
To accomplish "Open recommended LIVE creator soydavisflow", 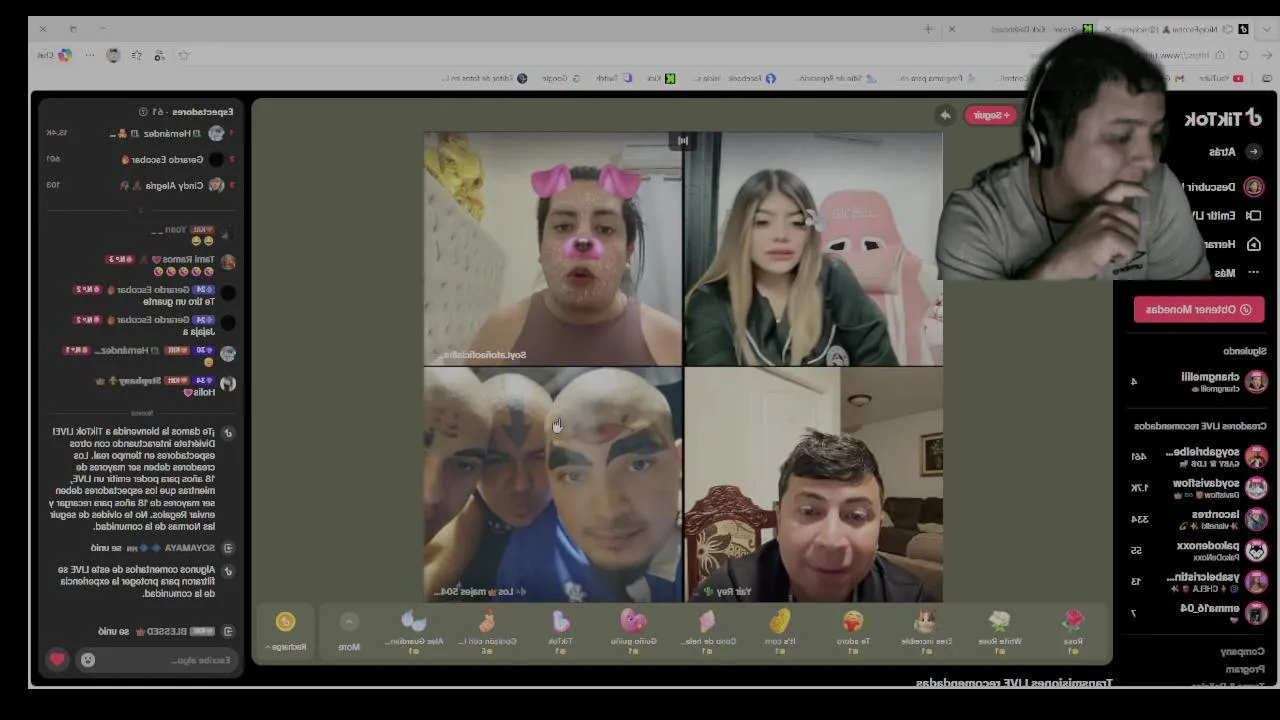I will click(x=1200, y=488).
